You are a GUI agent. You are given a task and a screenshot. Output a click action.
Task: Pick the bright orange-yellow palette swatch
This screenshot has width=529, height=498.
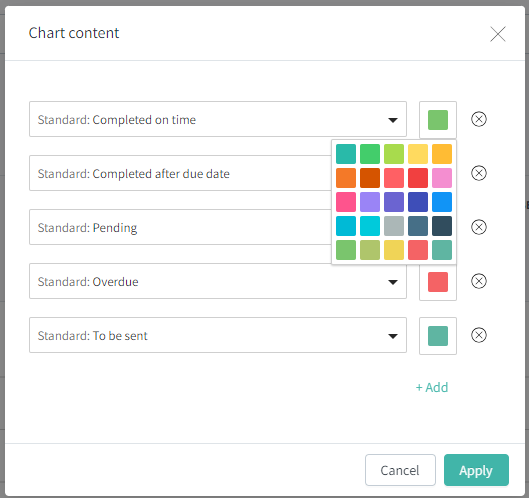(442, 154)
